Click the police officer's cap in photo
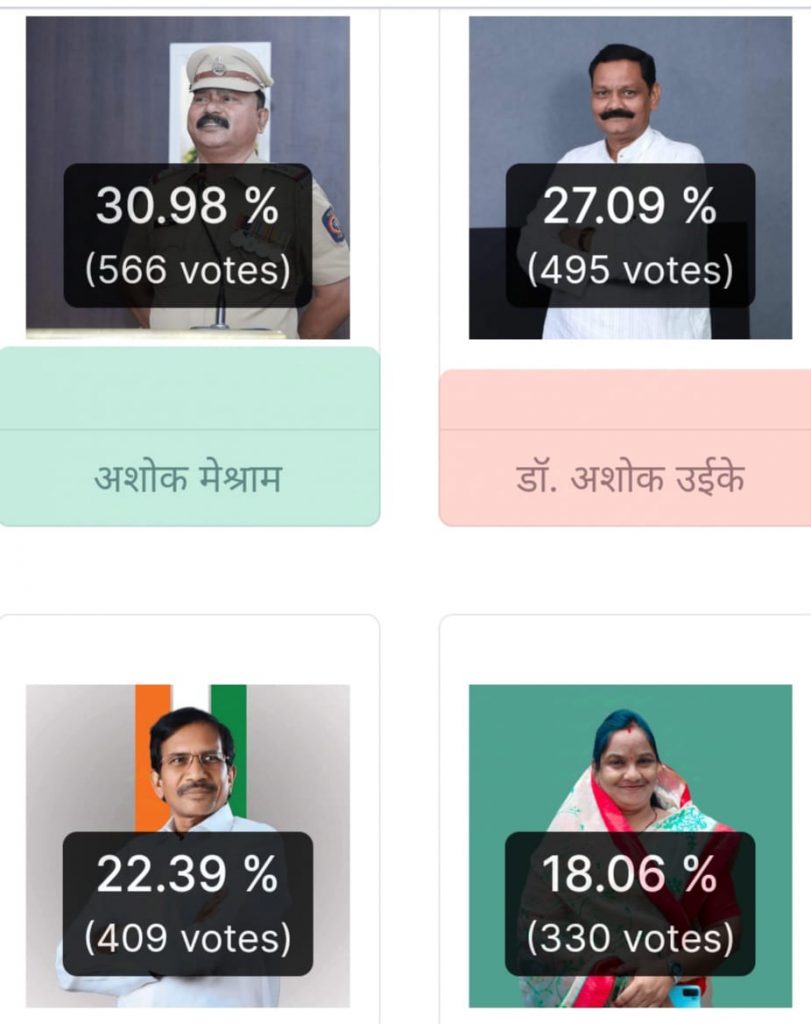 228,68
